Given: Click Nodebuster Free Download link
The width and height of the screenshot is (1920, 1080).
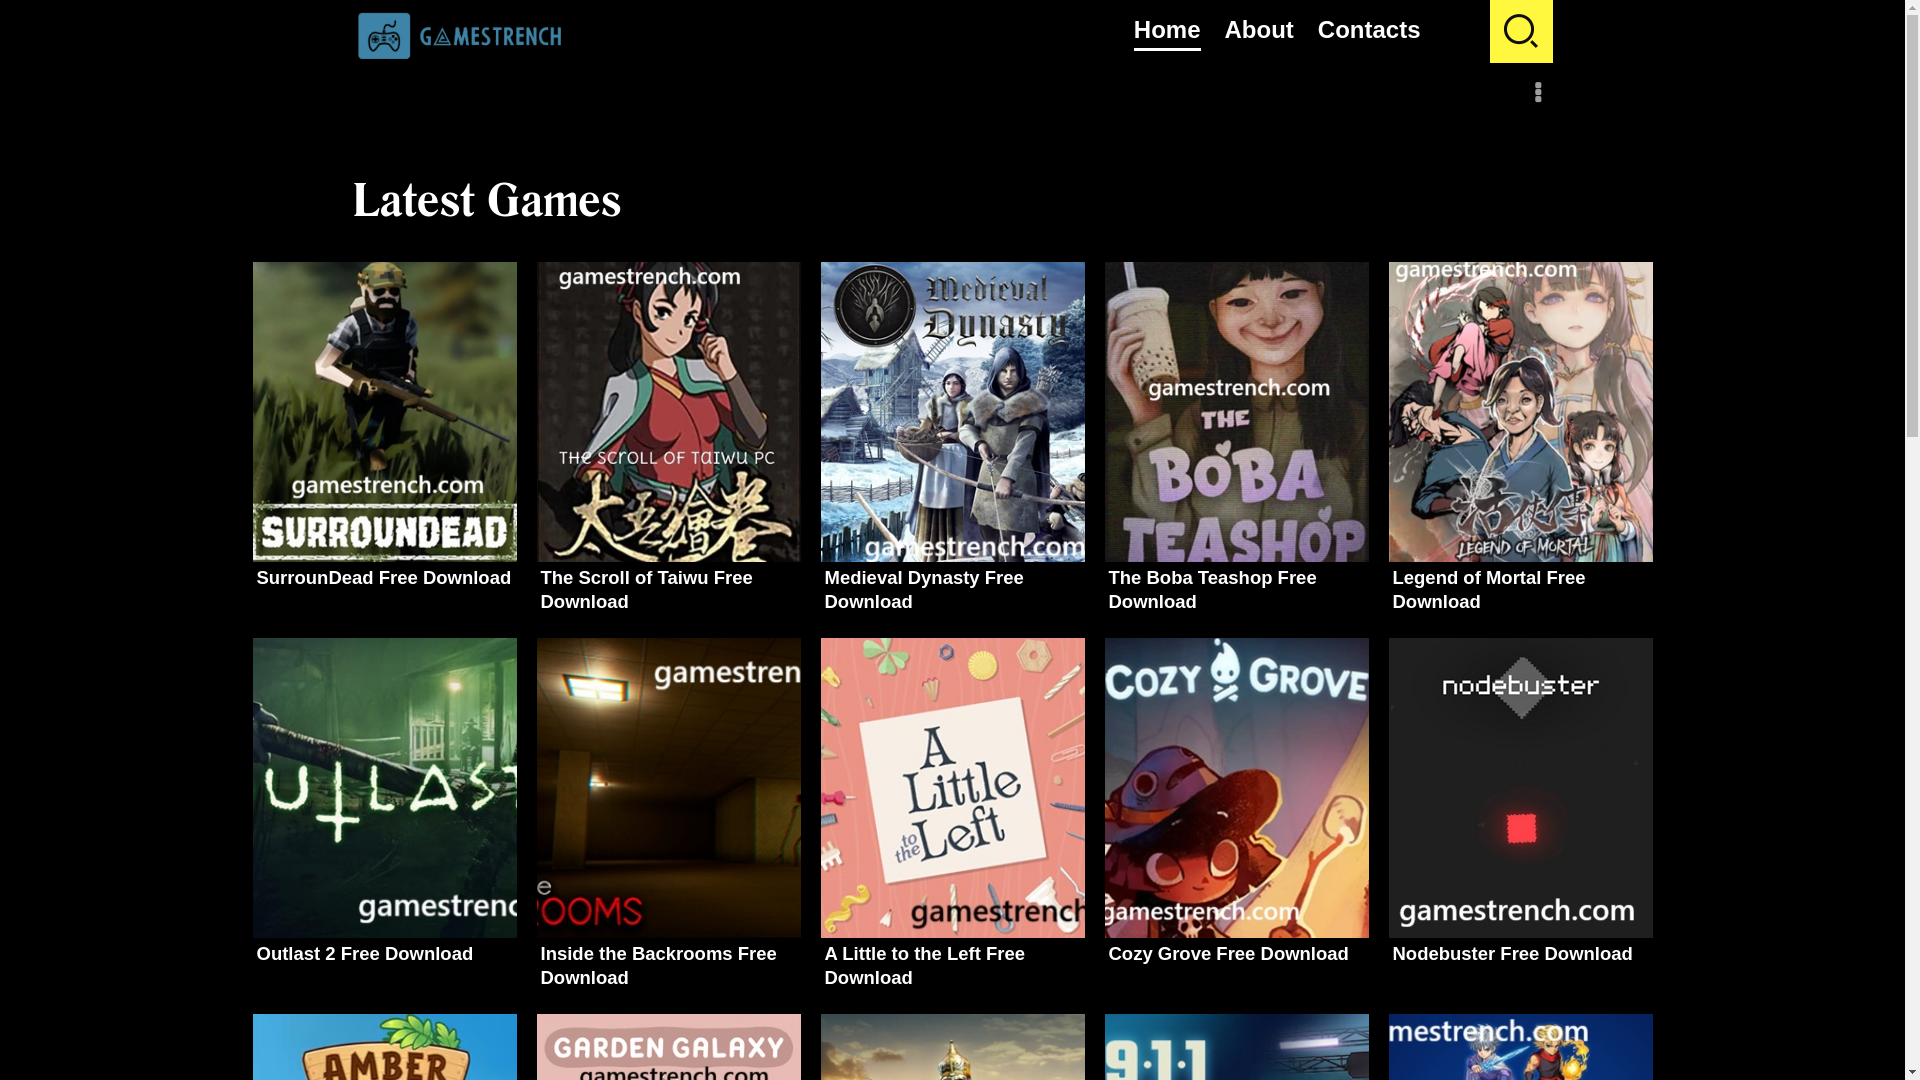Looking at the screenshot, I should click(x=1512, y=954).
